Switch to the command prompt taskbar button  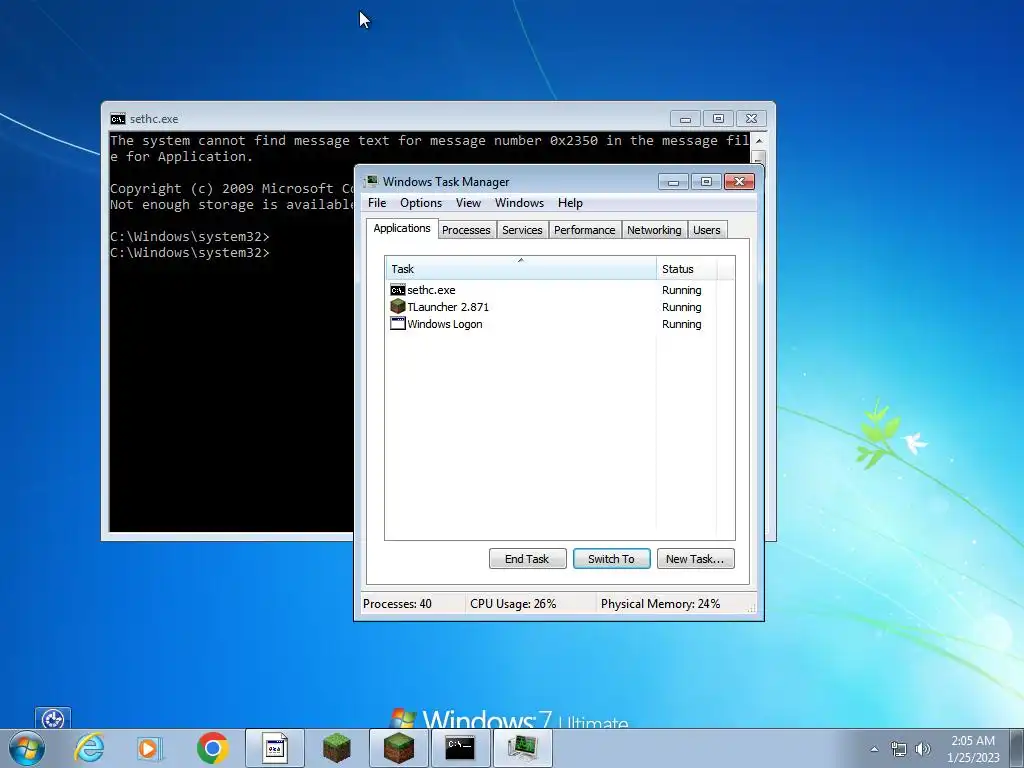pyautogui.click(x=460, y=748)
